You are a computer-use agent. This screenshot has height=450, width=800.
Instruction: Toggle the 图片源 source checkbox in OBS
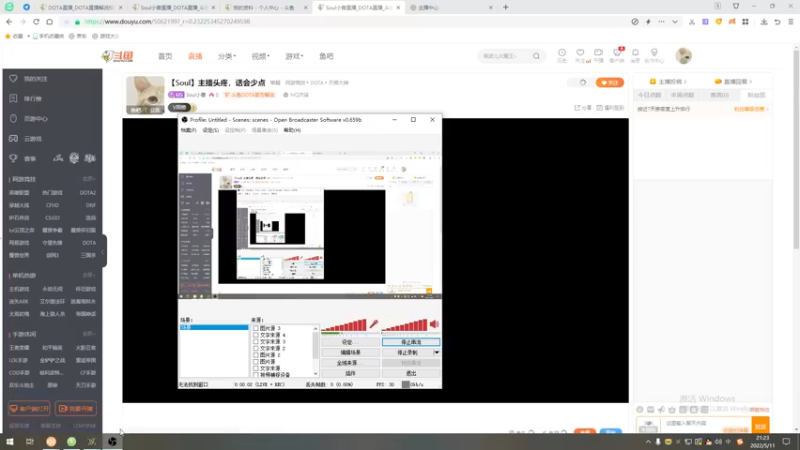256,361
